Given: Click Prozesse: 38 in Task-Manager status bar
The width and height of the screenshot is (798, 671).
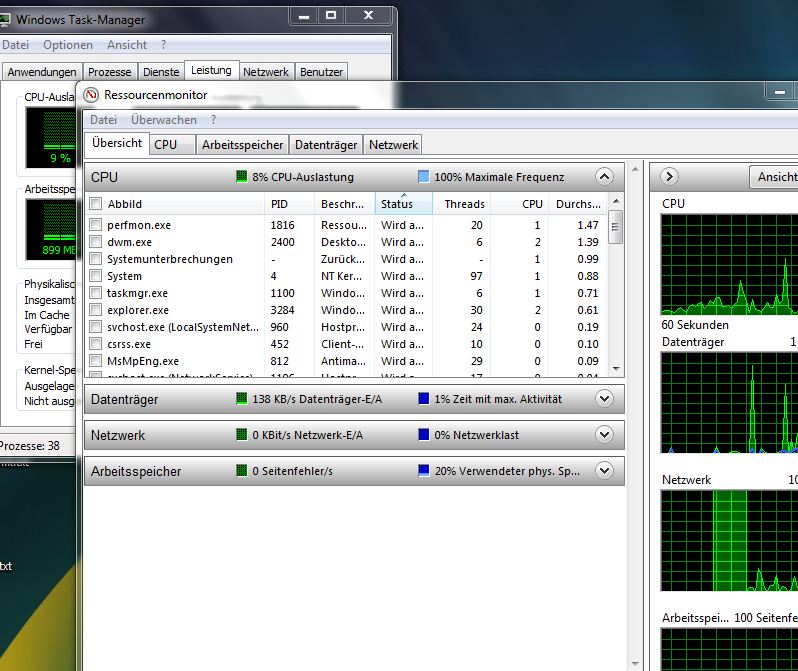Looking at the screenshot, I should click(x=30, y=446).
